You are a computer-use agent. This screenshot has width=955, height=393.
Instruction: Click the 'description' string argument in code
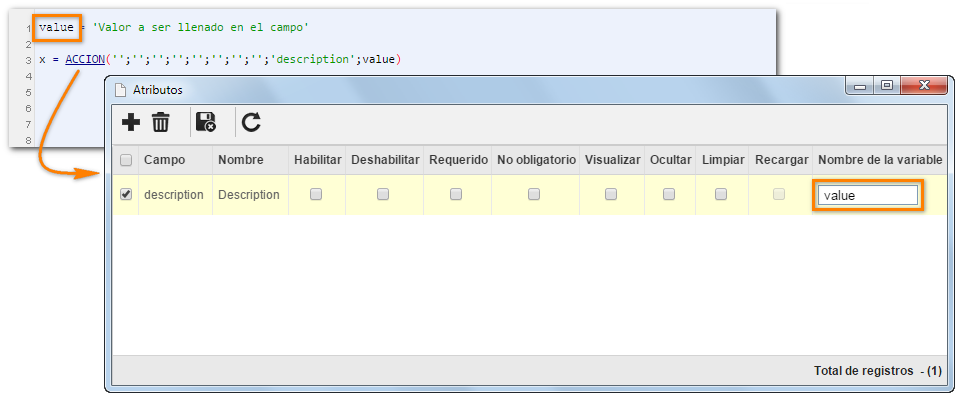(313, 60)
